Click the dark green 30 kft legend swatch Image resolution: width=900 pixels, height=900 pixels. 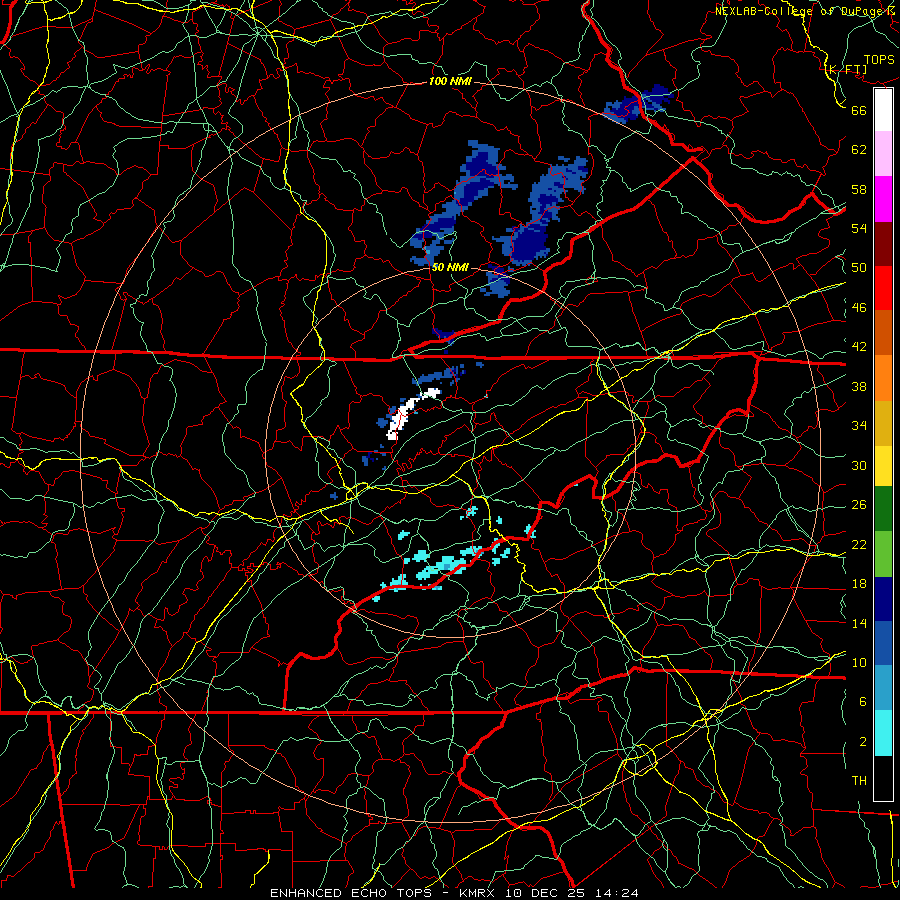coord(883,509)
